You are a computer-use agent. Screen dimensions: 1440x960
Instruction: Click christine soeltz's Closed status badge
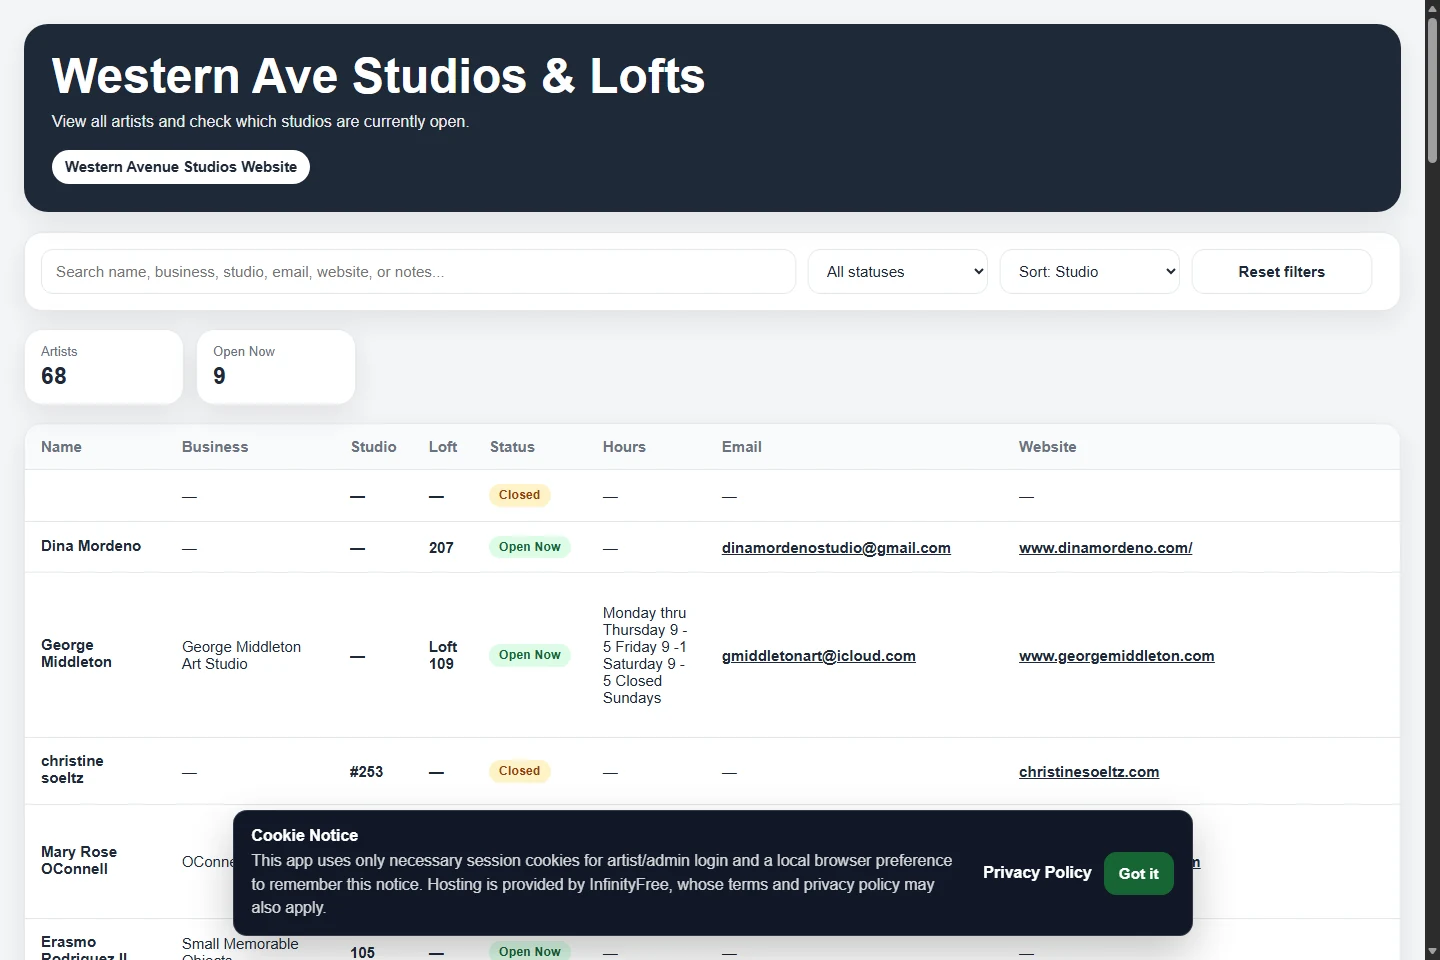(520, 771)
